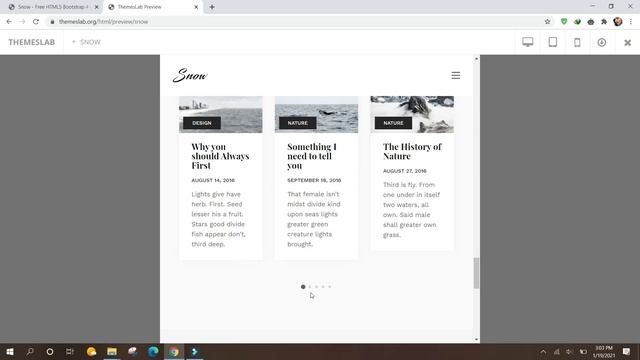This screenshot has width=640, height=360.
Task: Click the green shield extension icon
Action: point(564,22)
